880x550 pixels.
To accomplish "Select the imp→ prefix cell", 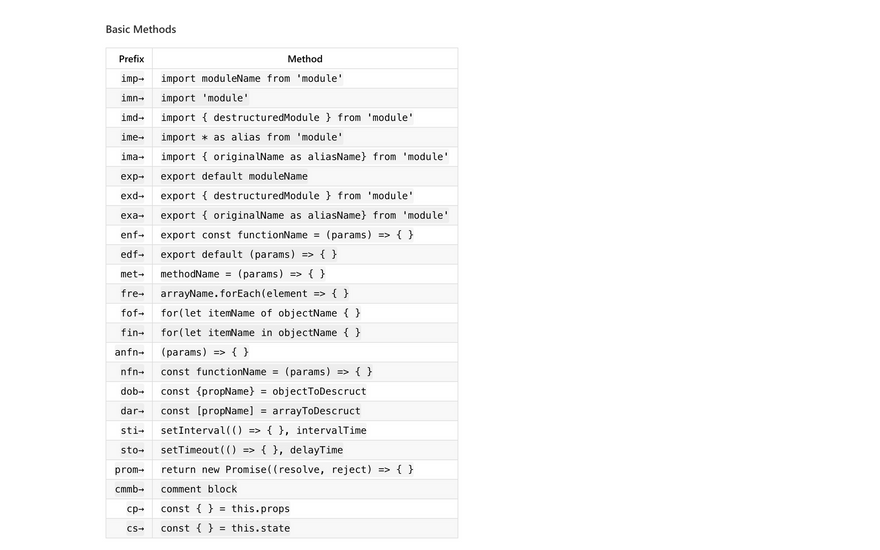I will click(x=132, y=78).
